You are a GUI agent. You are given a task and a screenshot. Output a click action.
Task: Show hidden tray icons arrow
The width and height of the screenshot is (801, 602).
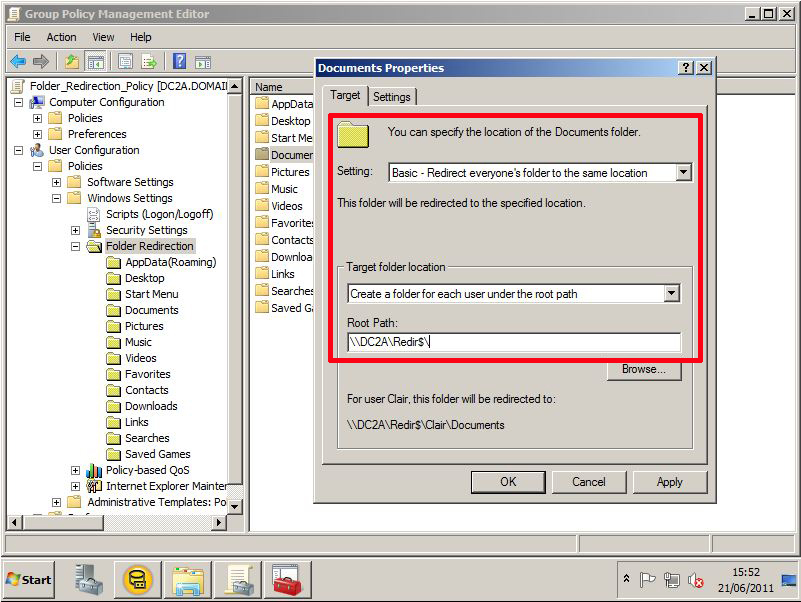[x=626, y=579]
